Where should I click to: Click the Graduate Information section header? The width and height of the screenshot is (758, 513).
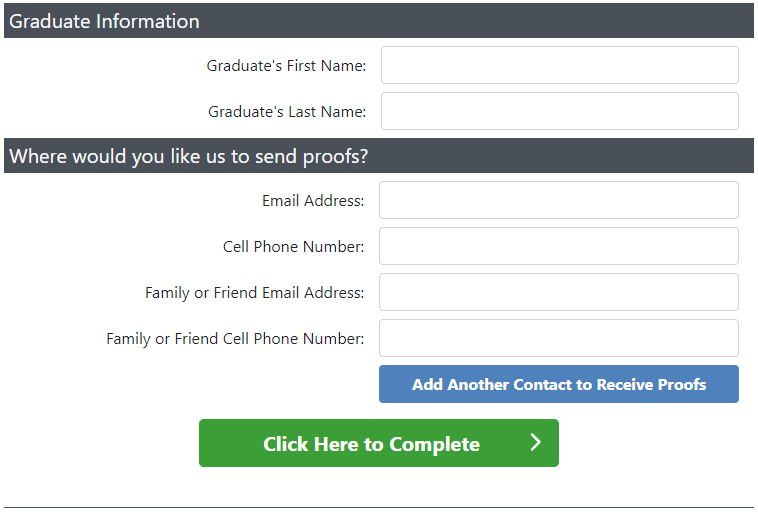[x=104, y=21]
